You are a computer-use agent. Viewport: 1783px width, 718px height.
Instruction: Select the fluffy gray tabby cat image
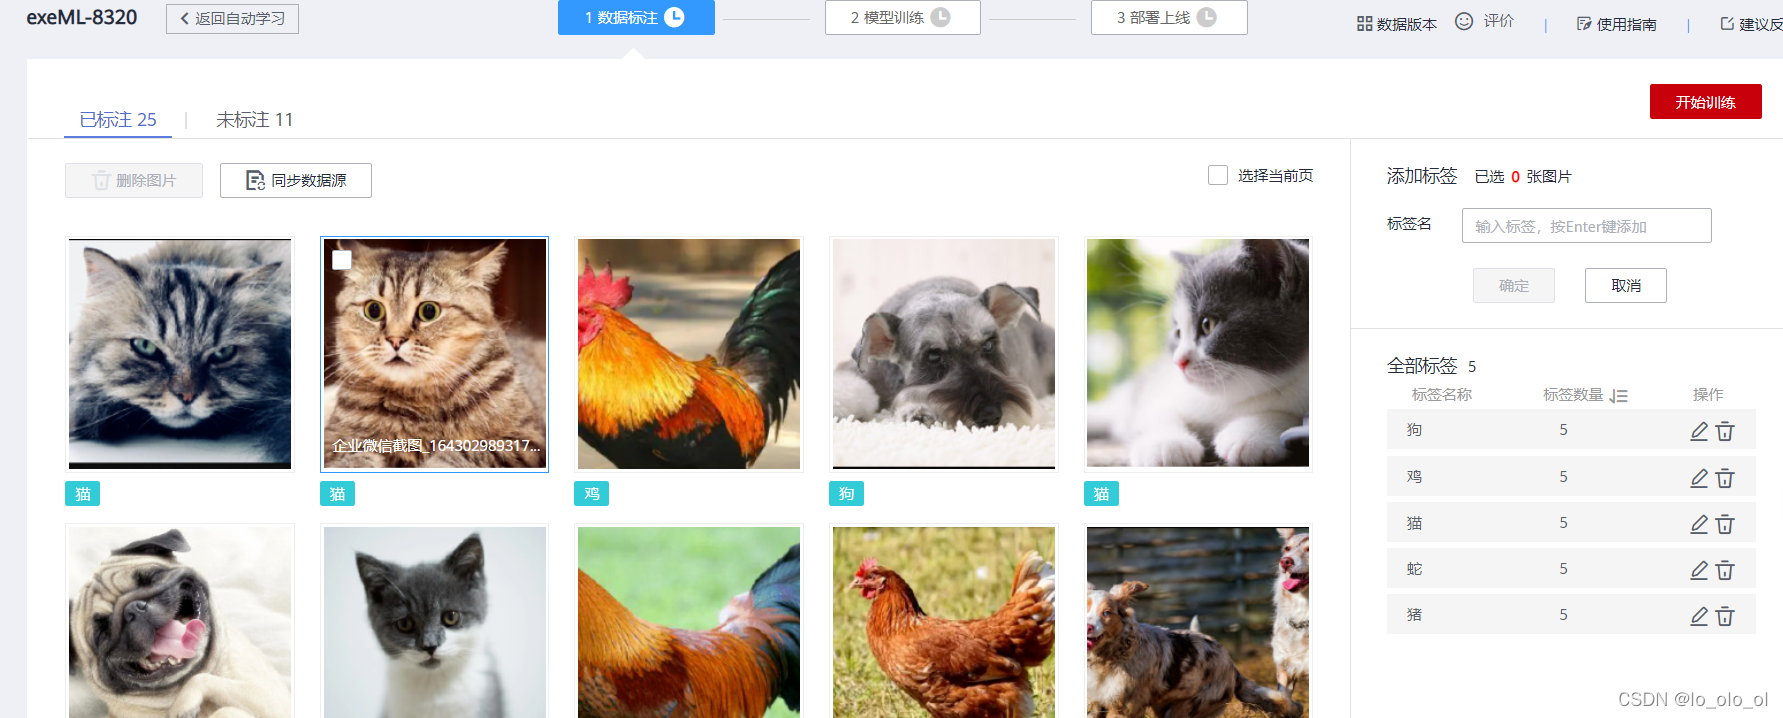tap(180, 354)
